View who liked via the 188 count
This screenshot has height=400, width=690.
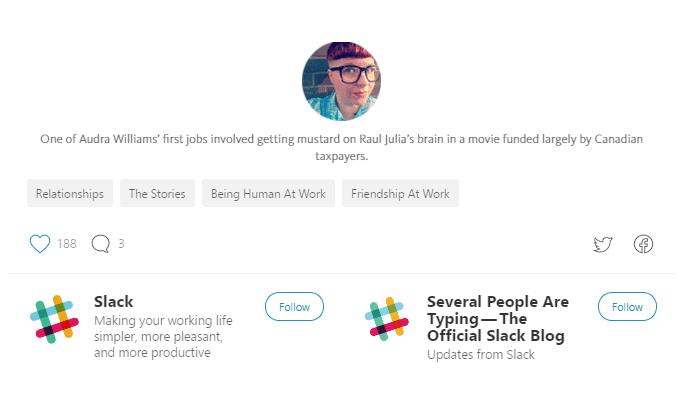pyautogui.click(x=67, y=244)
